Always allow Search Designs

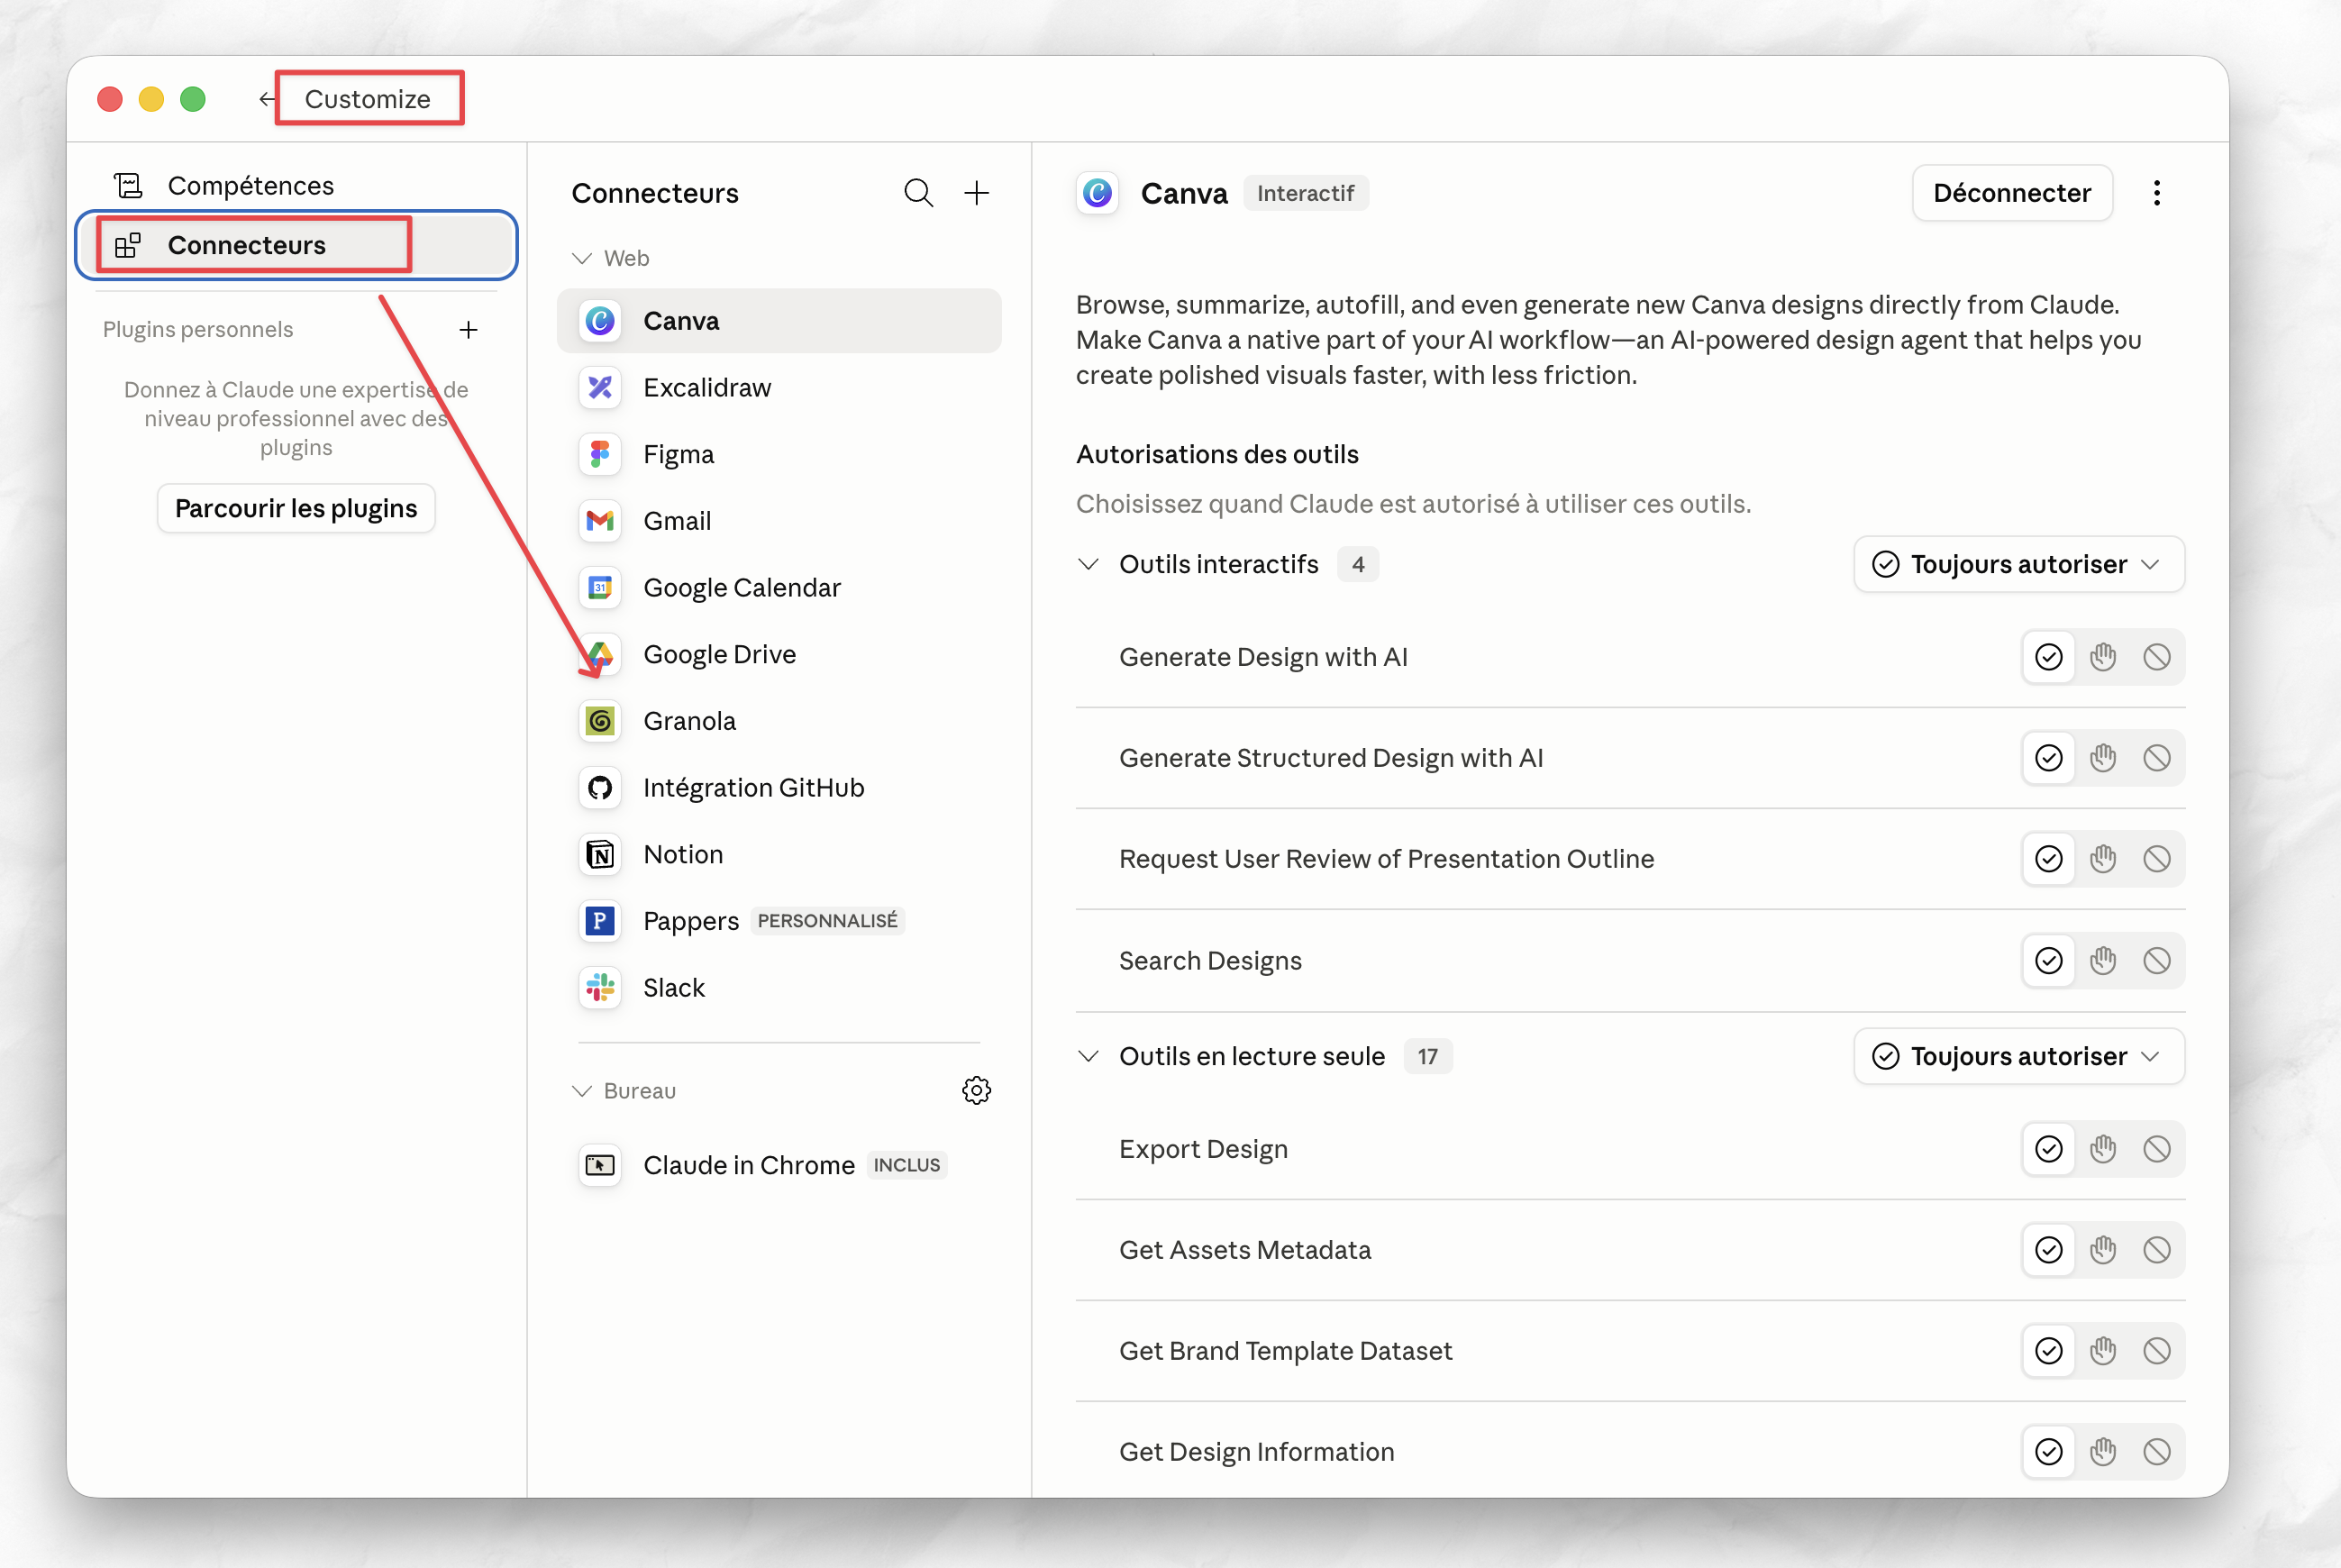pos(2048,961)
